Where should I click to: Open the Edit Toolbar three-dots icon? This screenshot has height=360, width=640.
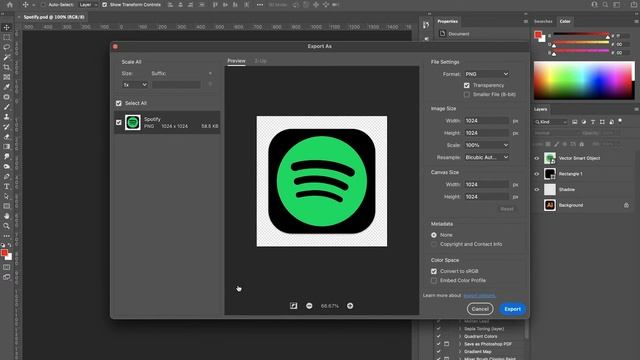pyautogui.click(x=7, y=236)
